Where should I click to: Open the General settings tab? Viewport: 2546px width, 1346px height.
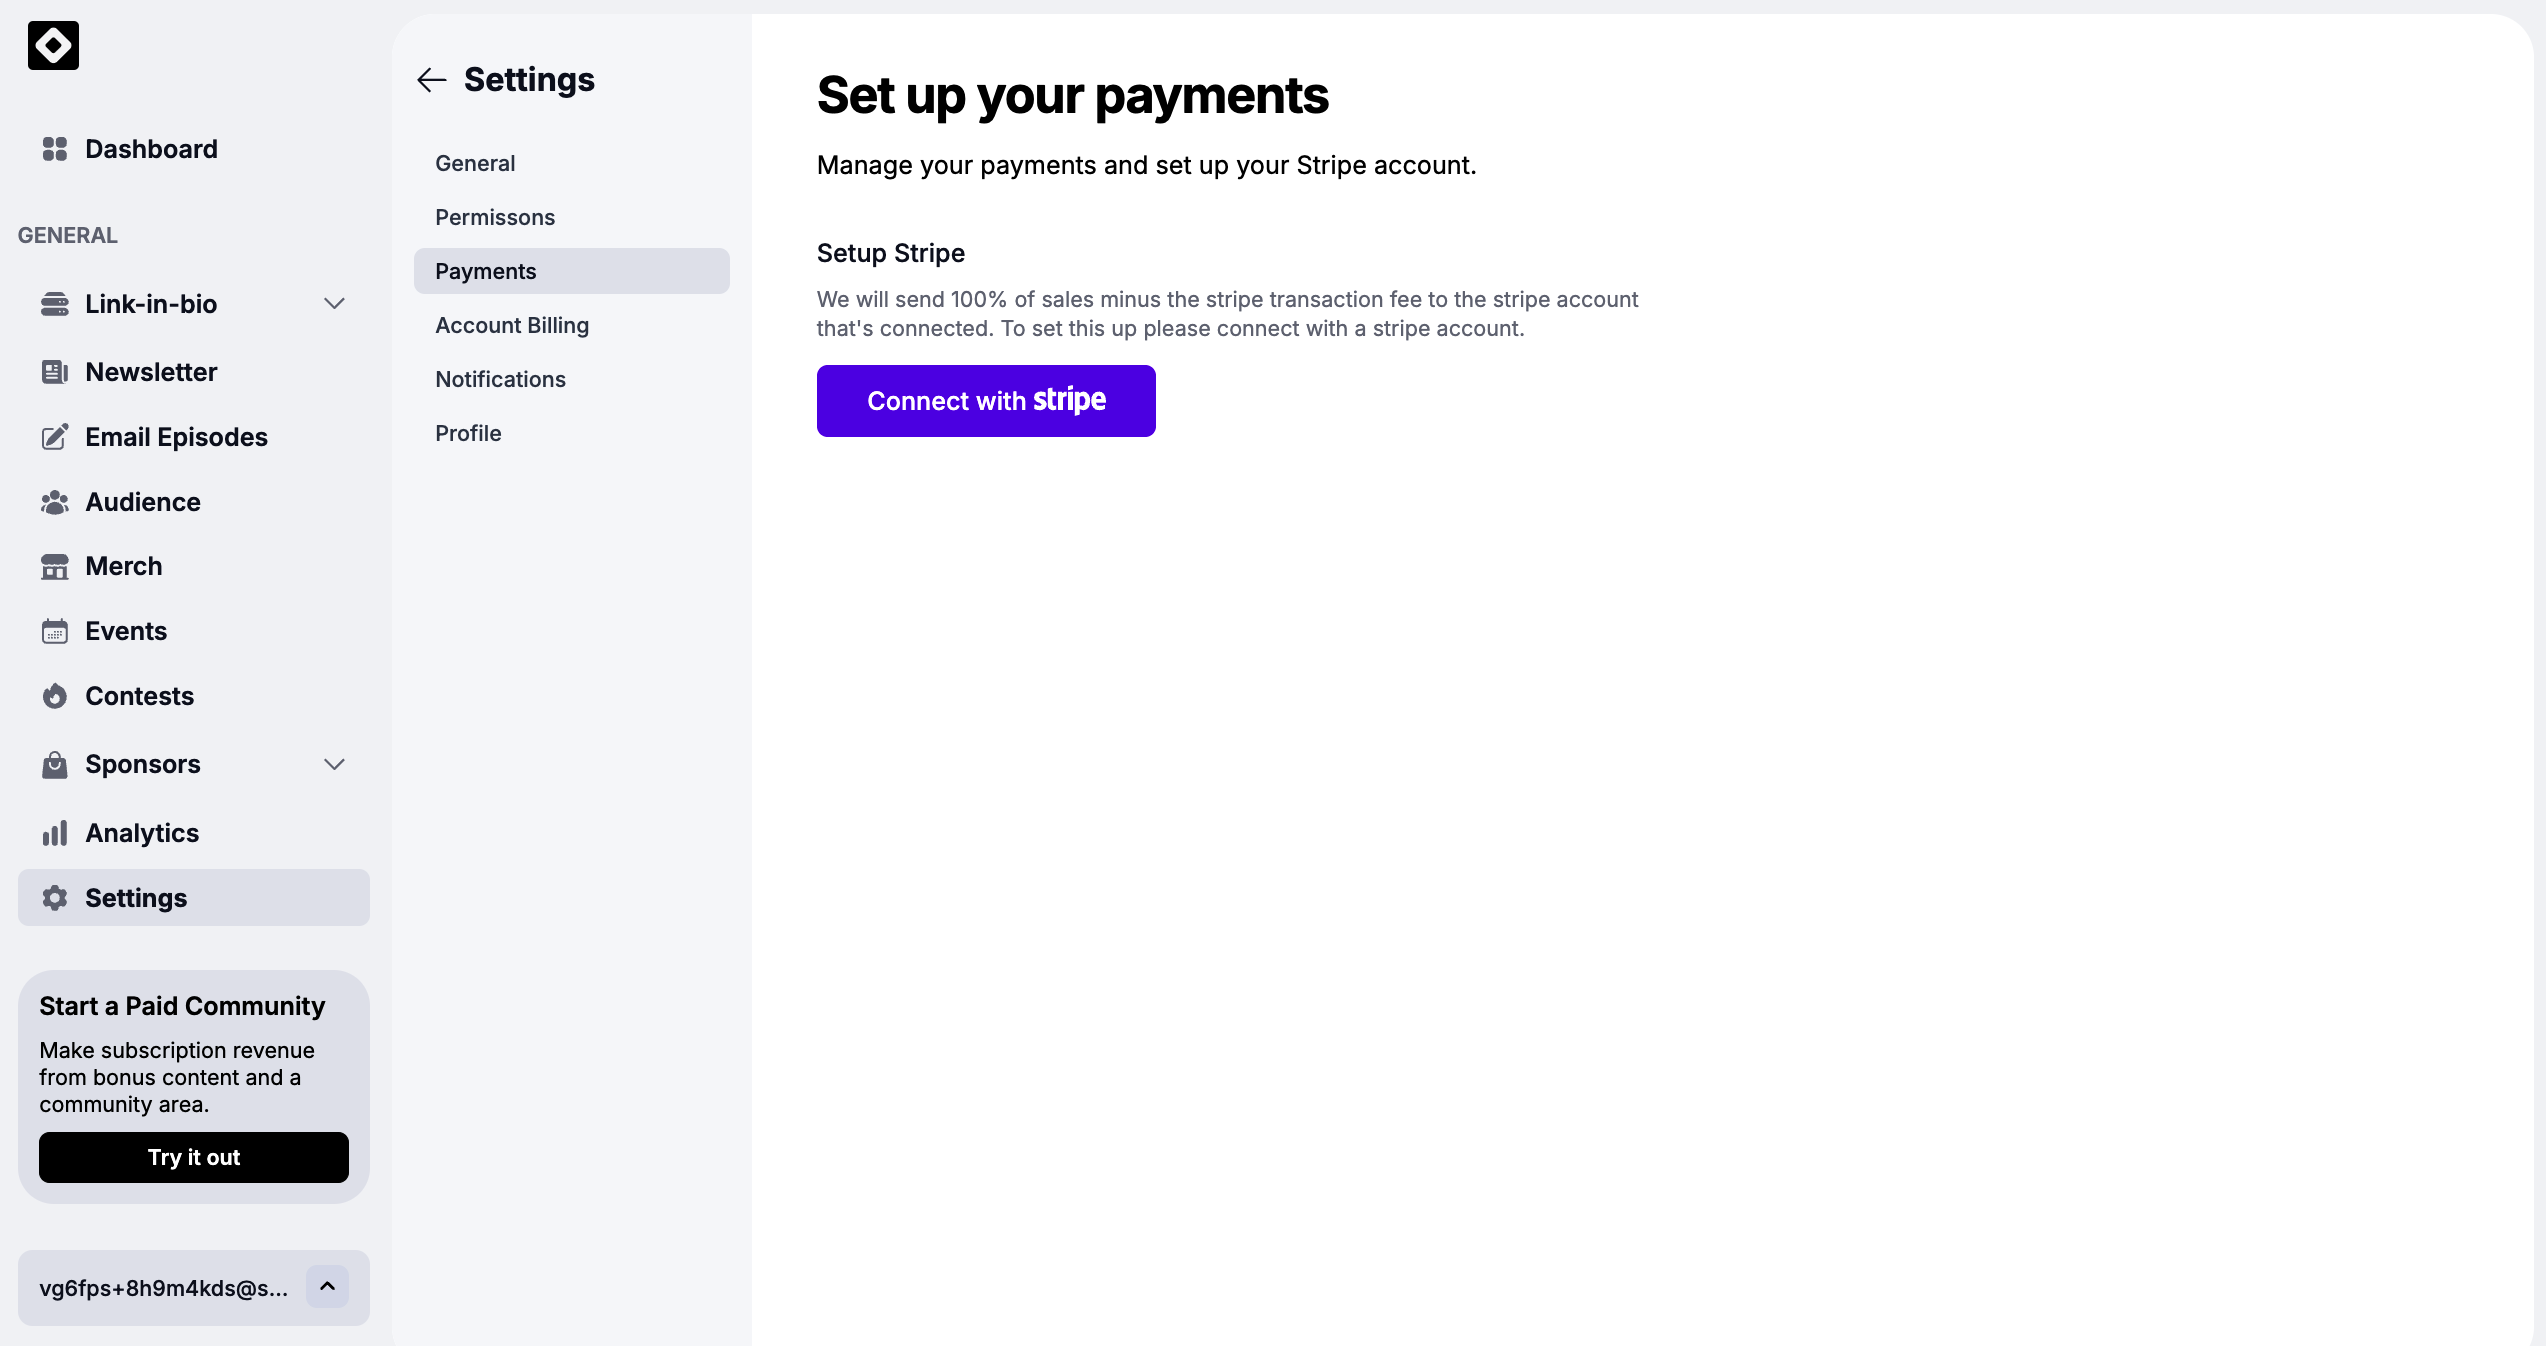(x=475, y=163)
